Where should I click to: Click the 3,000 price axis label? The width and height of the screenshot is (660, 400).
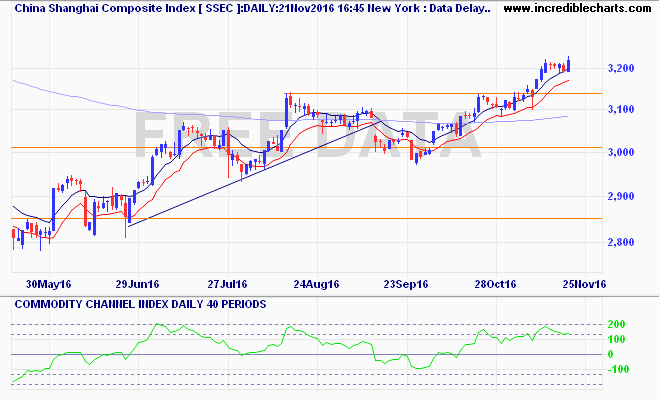pyautogui.click(x=621, y=152)
